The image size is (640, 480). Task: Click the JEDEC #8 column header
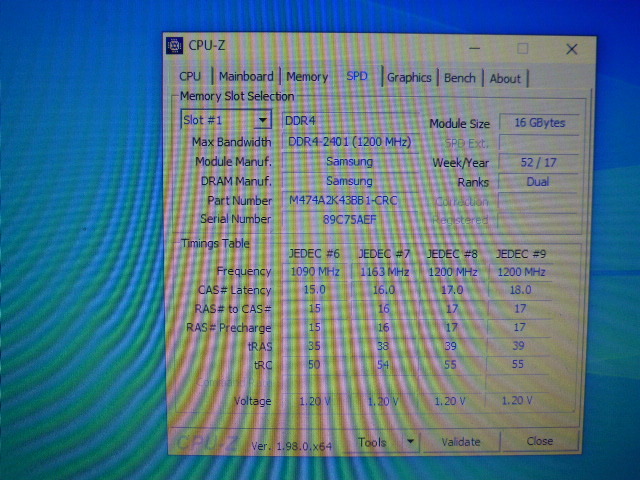click(x=452, y=254)
